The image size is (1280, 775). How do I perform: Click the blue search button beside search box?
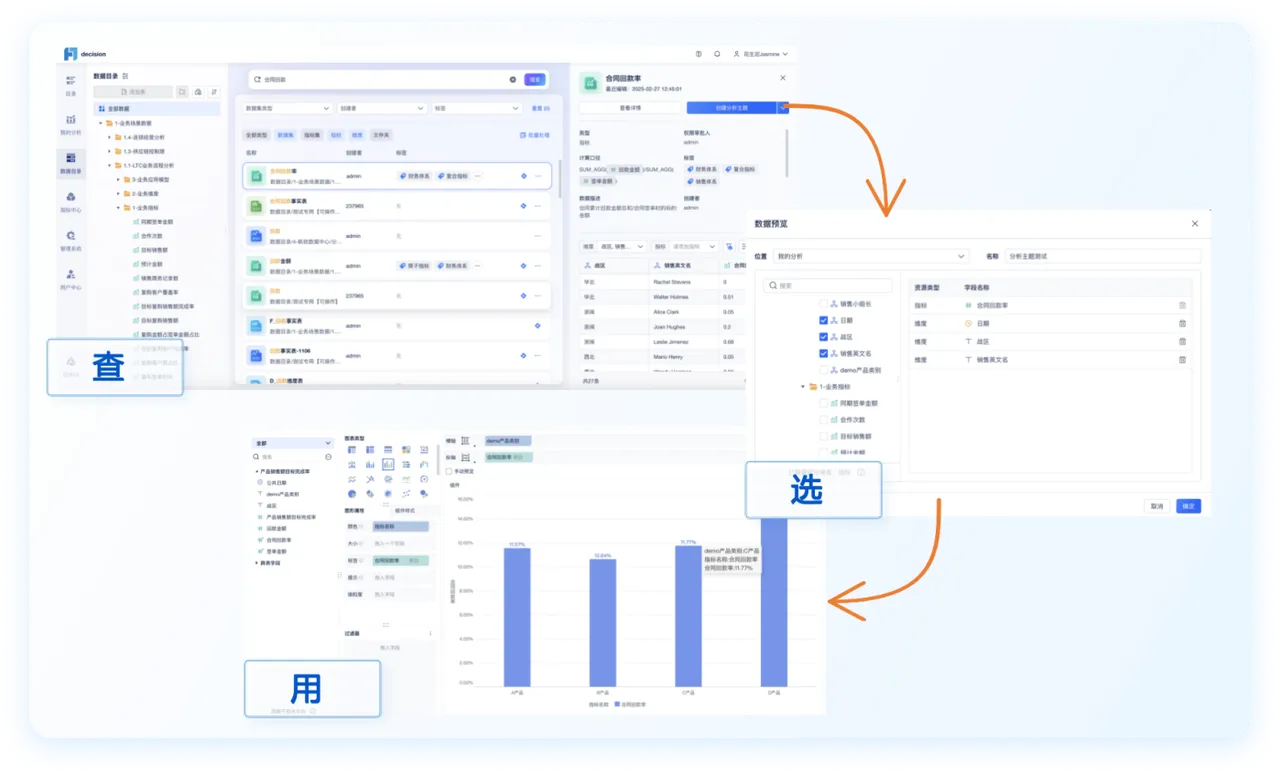[535, 79]
